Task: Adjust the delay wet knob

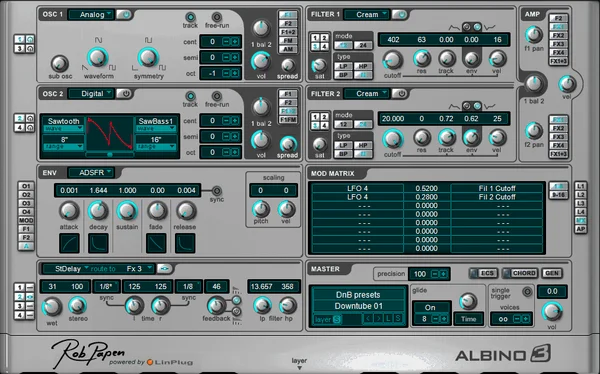Action: tap(52, 306)
